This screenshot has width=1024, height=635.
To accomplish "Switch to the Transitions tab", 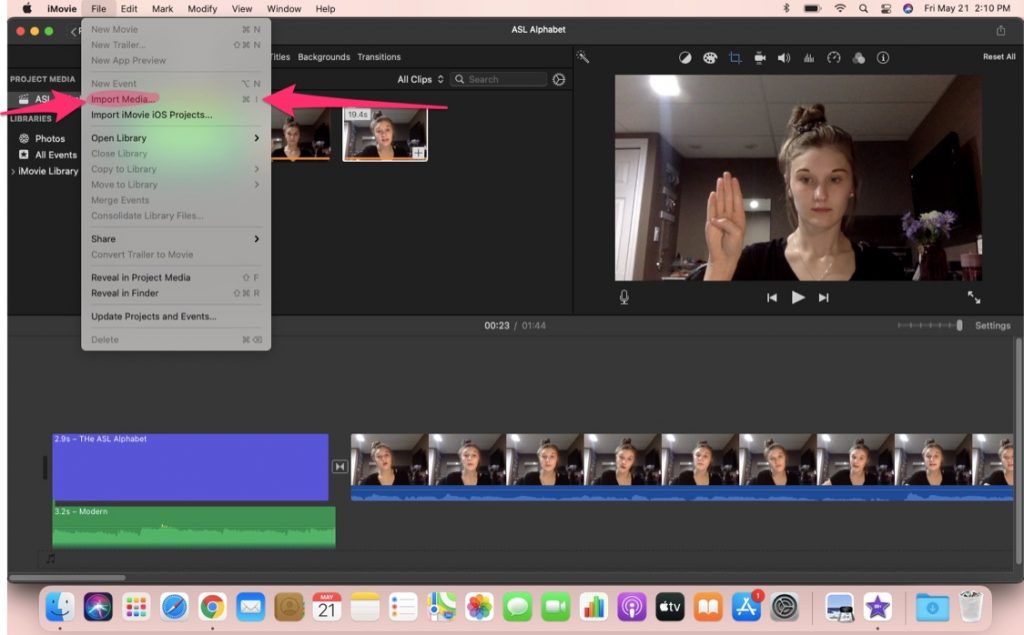I will pyautogui.click(x=379, y=57).
